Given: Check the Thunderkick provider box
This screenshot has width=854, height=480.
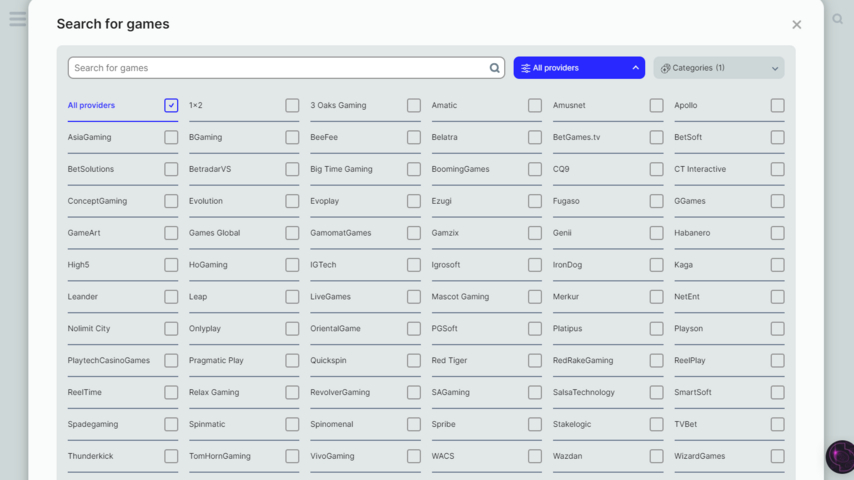Looking at the screenshot, I should coord(171,456).
